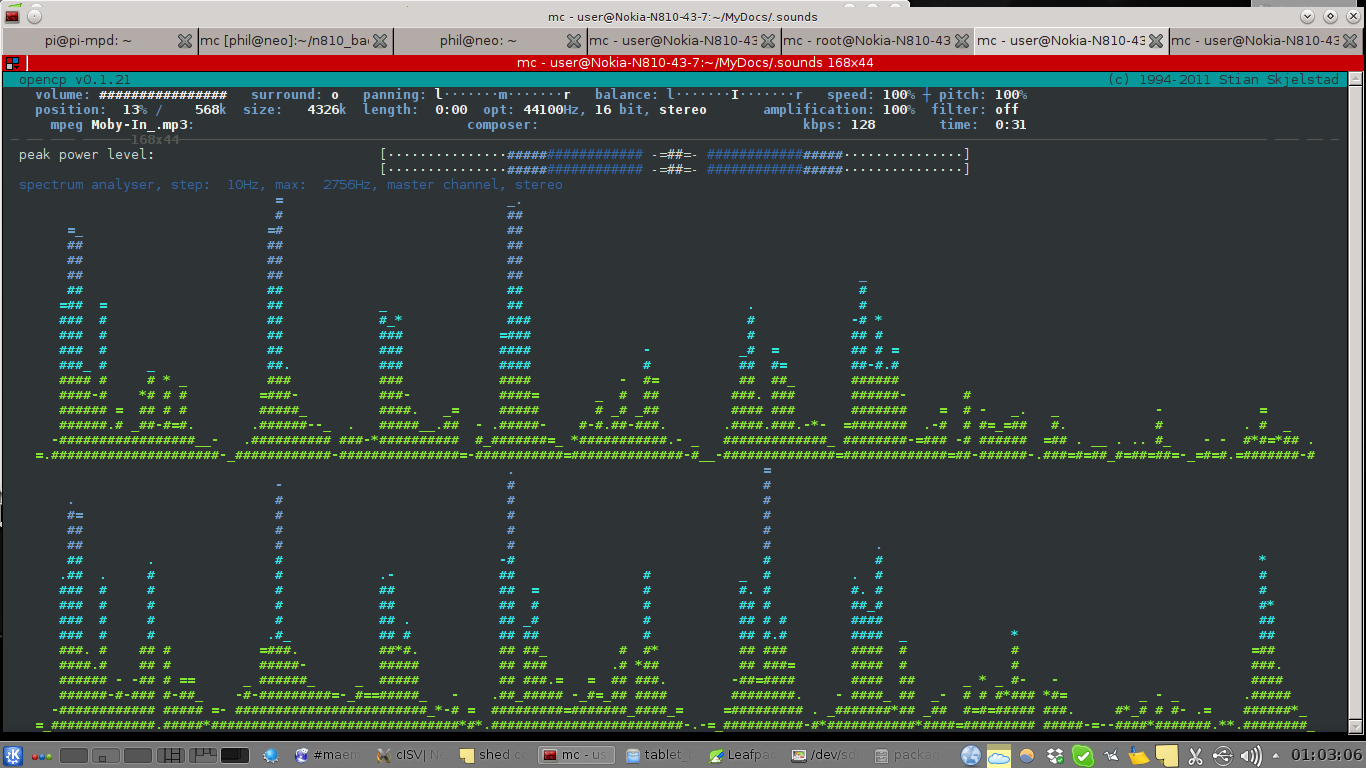The height and width of the screenshot is (768, 1366).
Task: Select the mc - us taskbar entry
Action: (577, 755)
